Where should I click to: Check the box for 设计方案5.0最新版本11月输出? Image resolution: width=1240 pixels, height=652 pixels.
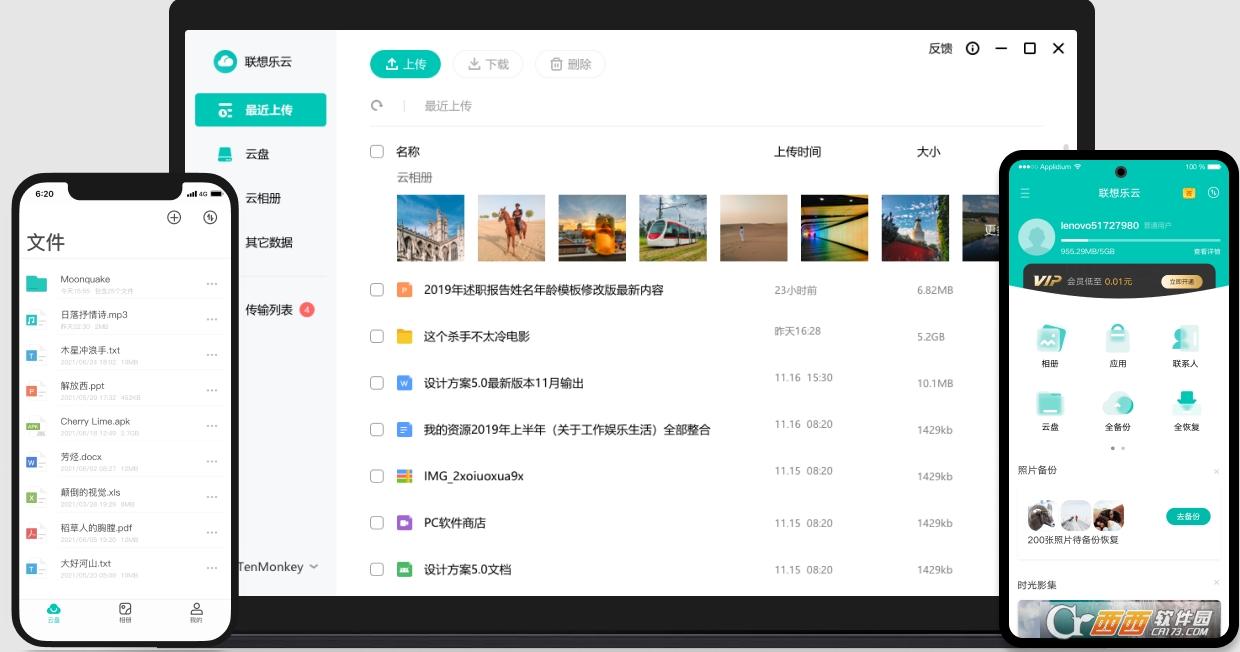[x=377, y=383]
